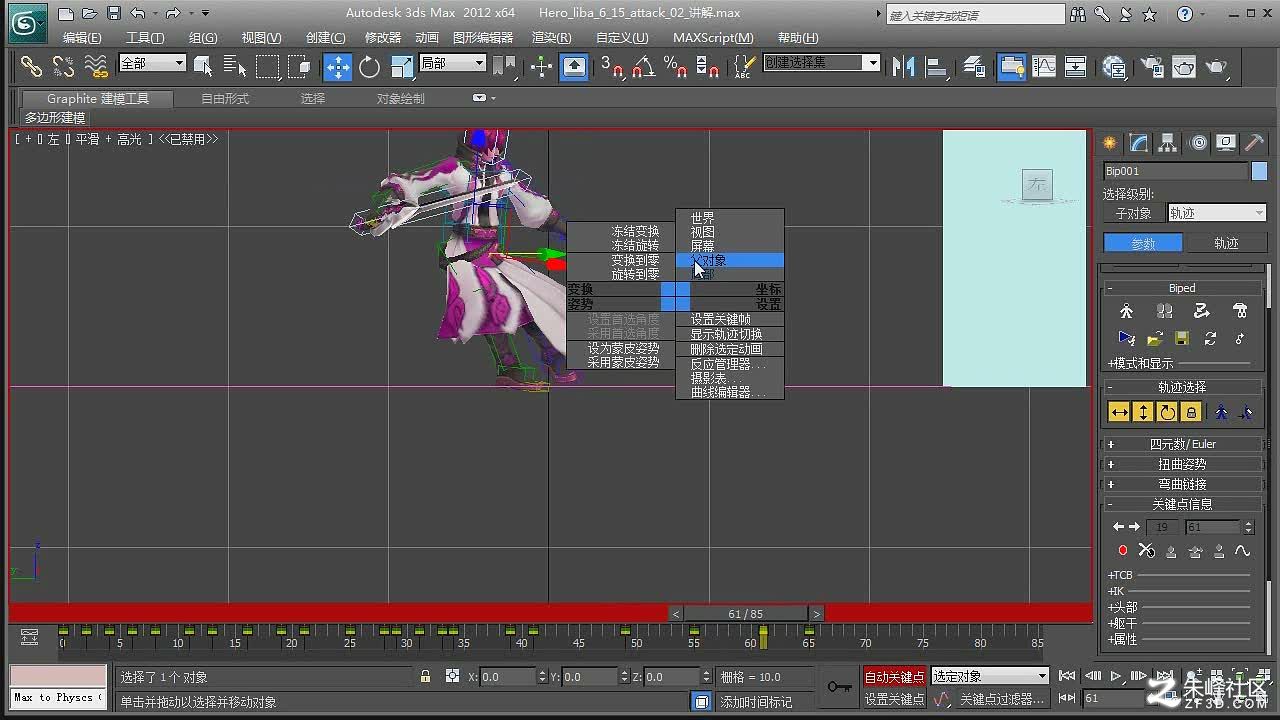Click the Select and Manipulate icon

point(541,66)
